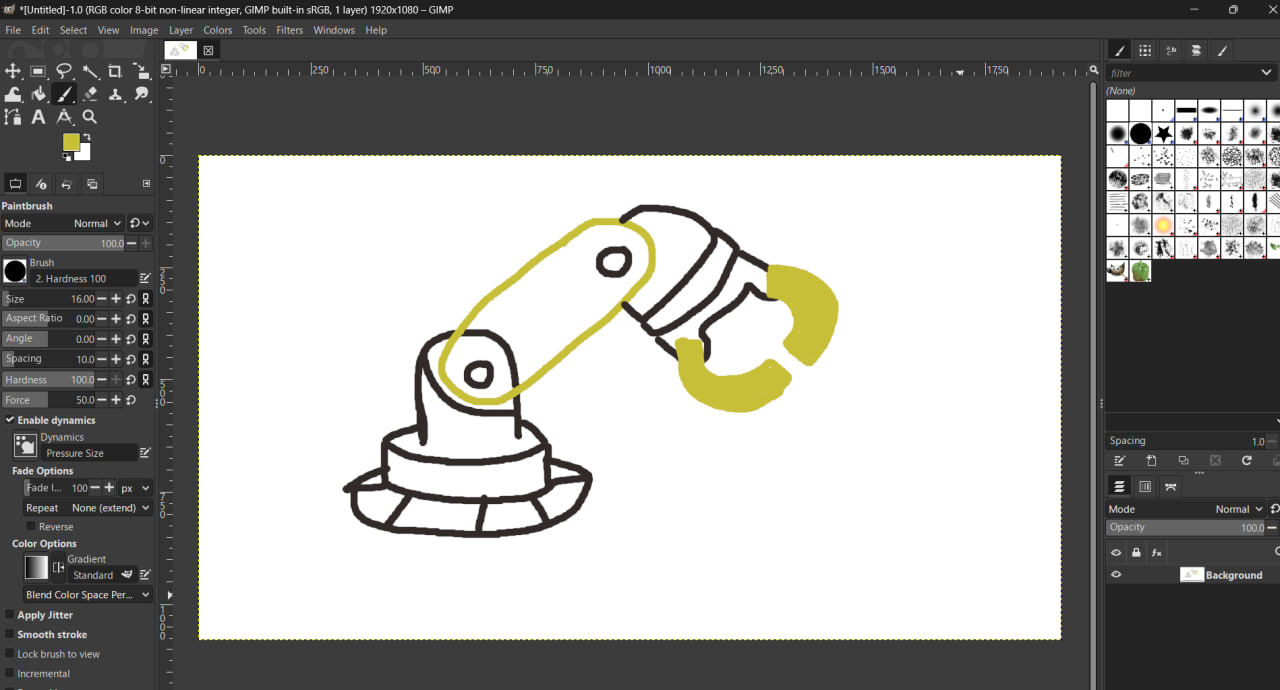This screenshot has width=1280, height=690.
Task: Increase brush Size with plus button
Action: [116, 299]
